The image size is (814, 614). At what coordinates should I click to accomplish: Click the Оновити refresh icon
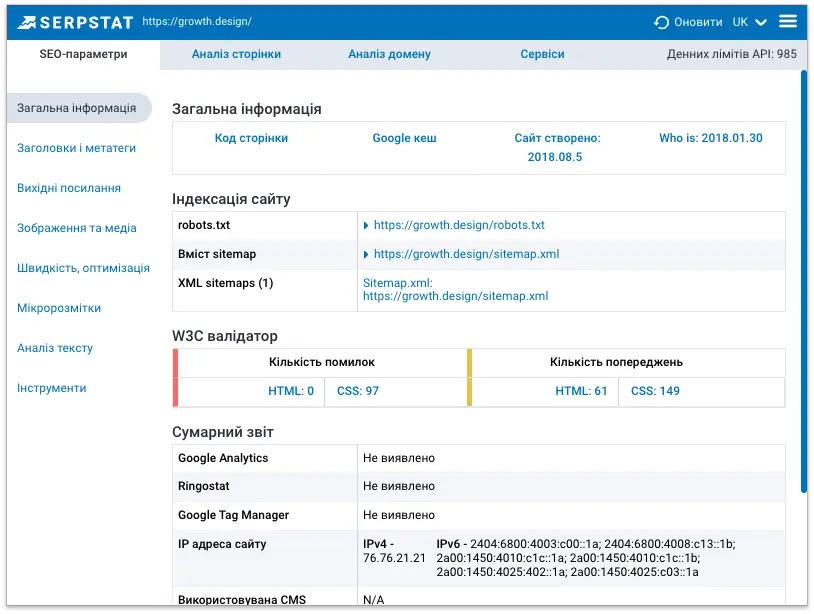[x=661, y=22]
